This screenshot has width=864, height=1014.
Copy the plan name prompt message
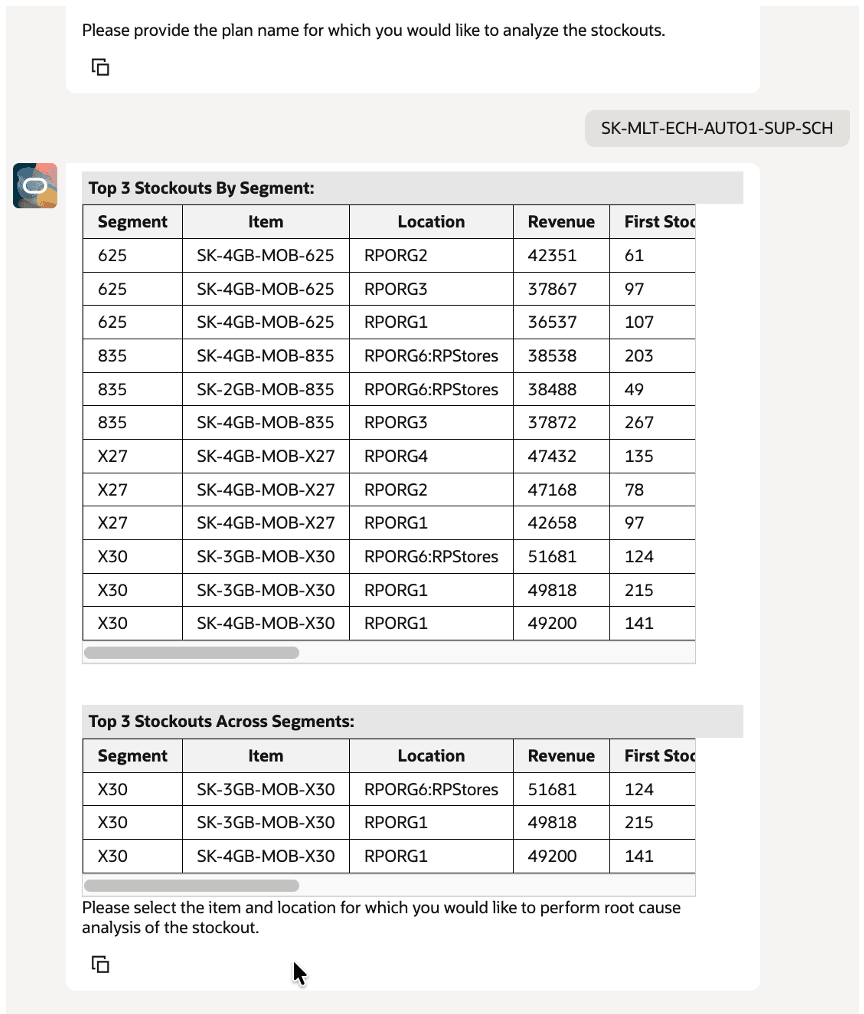click(x=99, y=66)
